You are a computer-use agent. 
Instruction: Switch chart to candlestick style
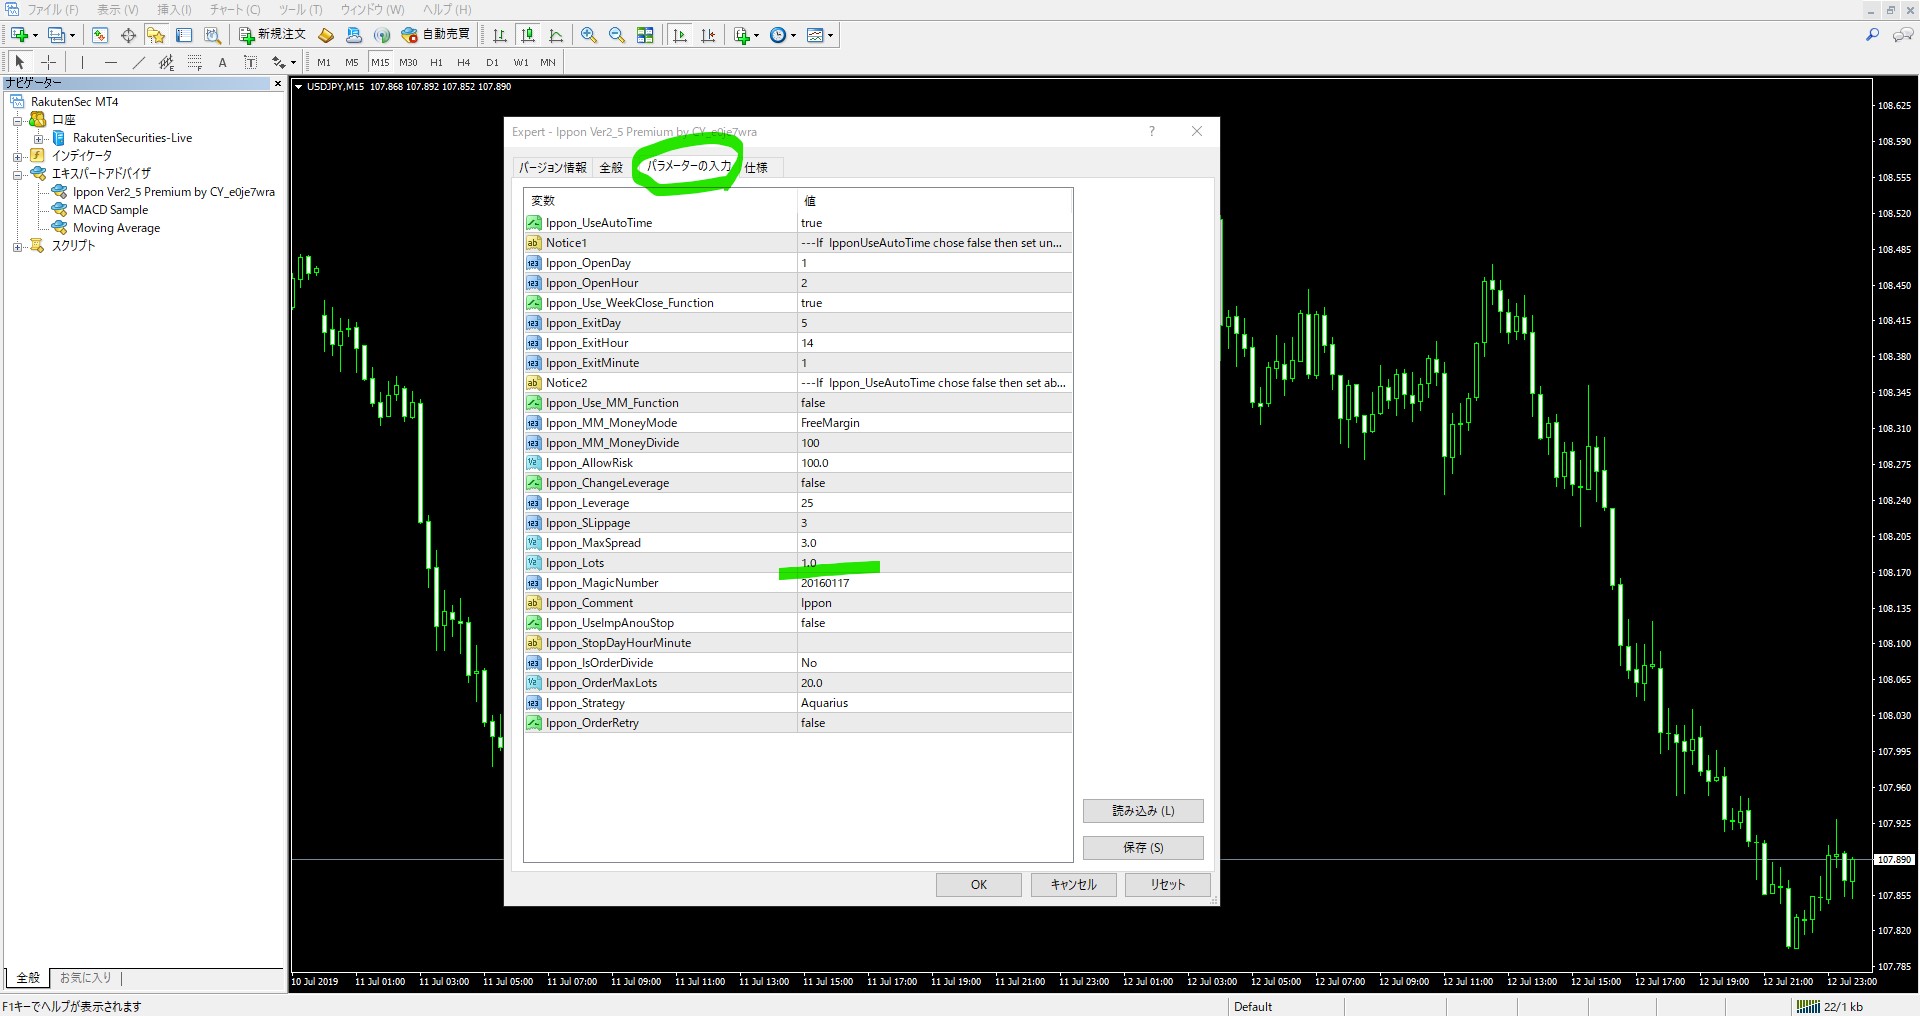pyautogui.click(x=528, y=35)
